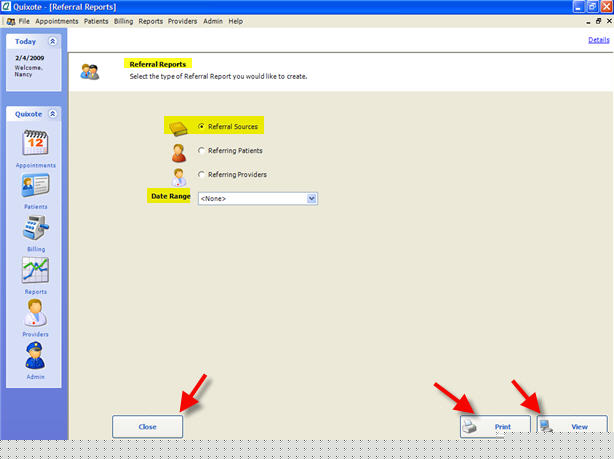Open the Patients menu
Image resolution: width=614 pixels, height=459 pixels.
pyautogui.click(x=96, y=21)
